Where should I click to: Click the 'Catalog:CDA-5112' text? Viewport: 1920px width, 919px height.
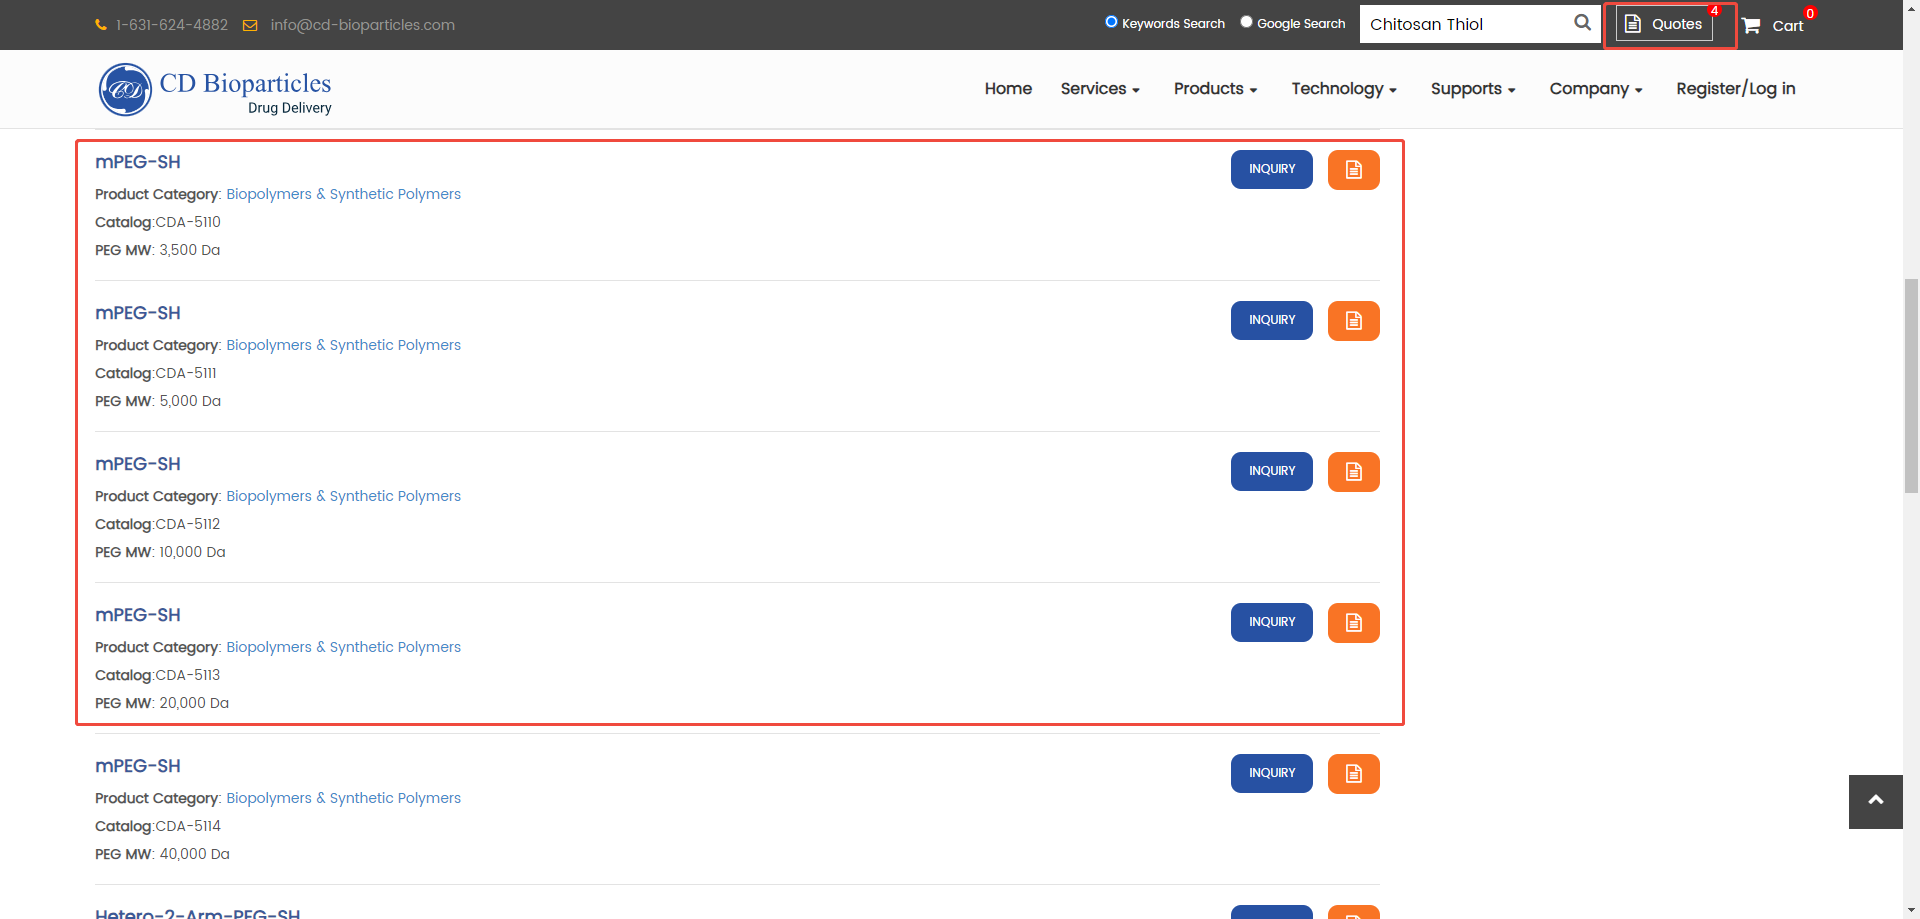point(158,524)
